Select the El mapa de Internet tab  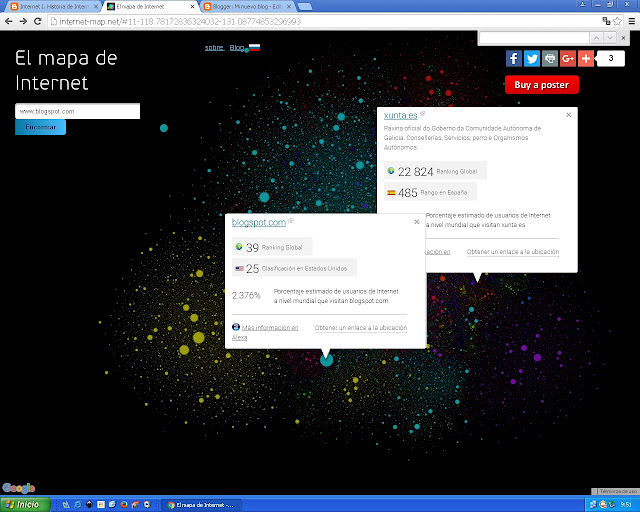tap(151, 7)
